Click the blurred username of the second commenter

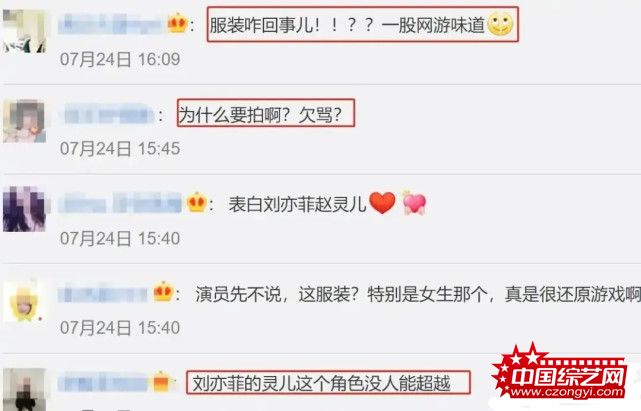click(x=109, y=115)
